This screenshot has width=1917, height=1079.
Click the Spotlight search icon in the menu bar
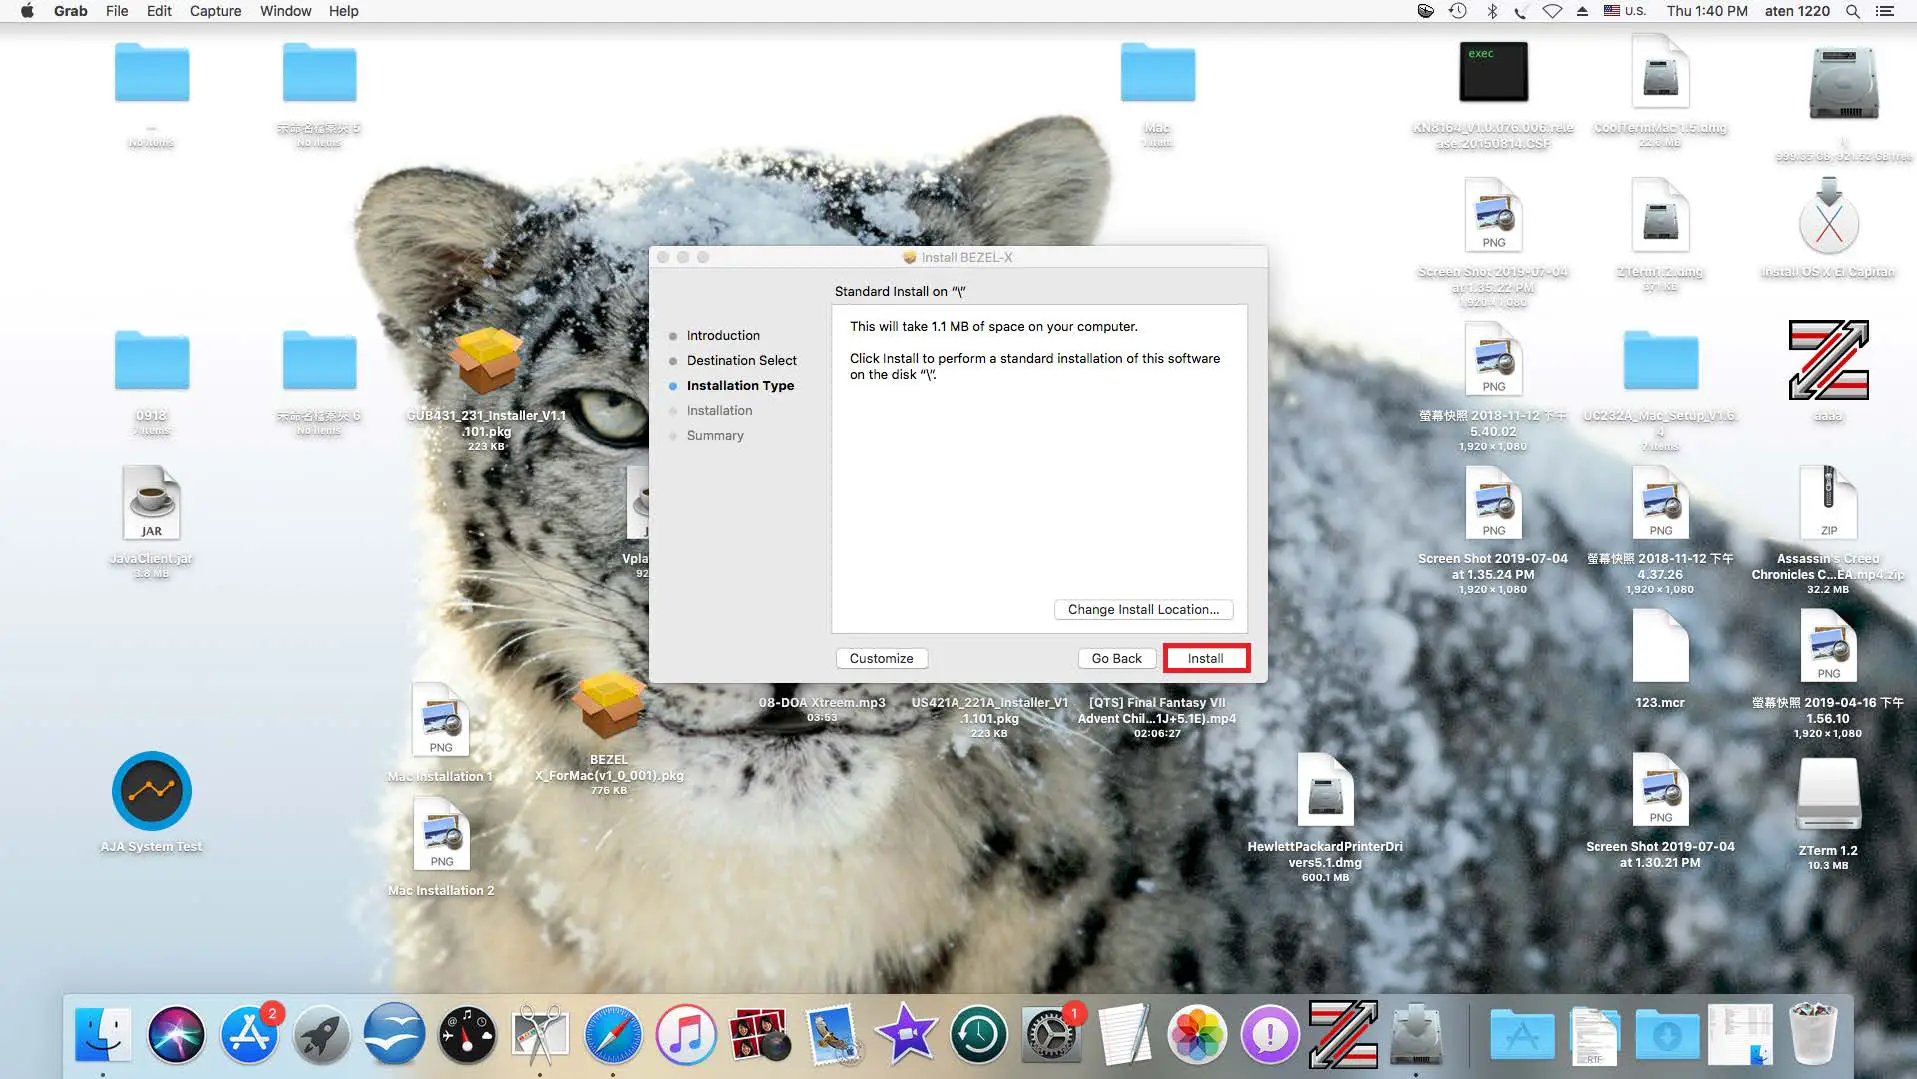(1852, 11)
